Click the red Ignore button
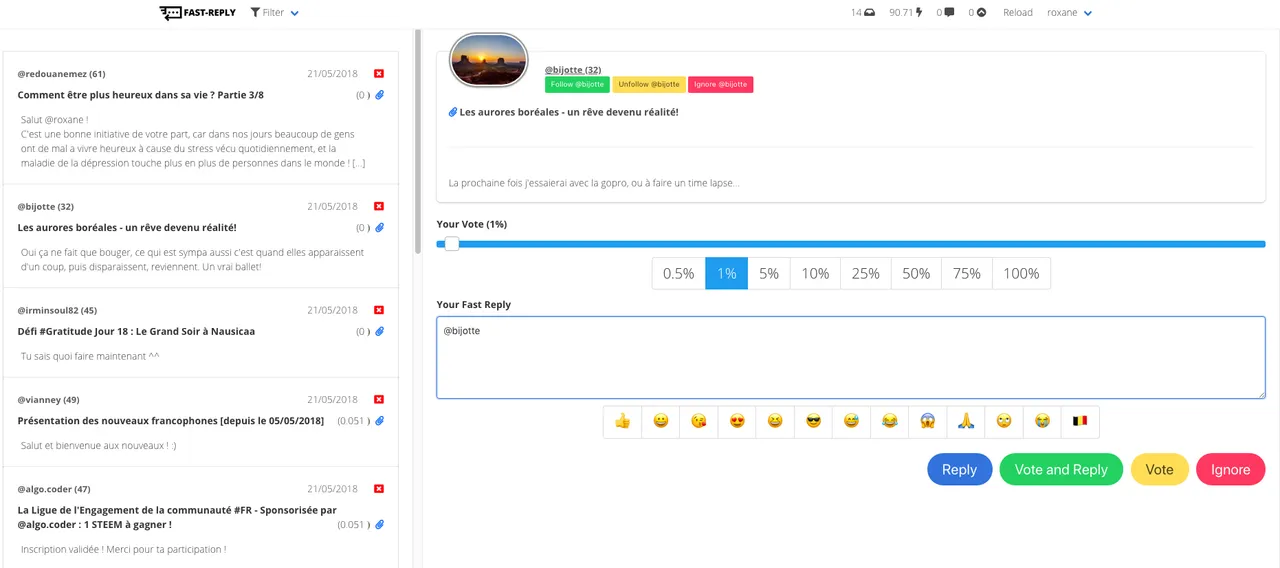The height and width of the screenshot is (568, 1280). click(1231, 470)
